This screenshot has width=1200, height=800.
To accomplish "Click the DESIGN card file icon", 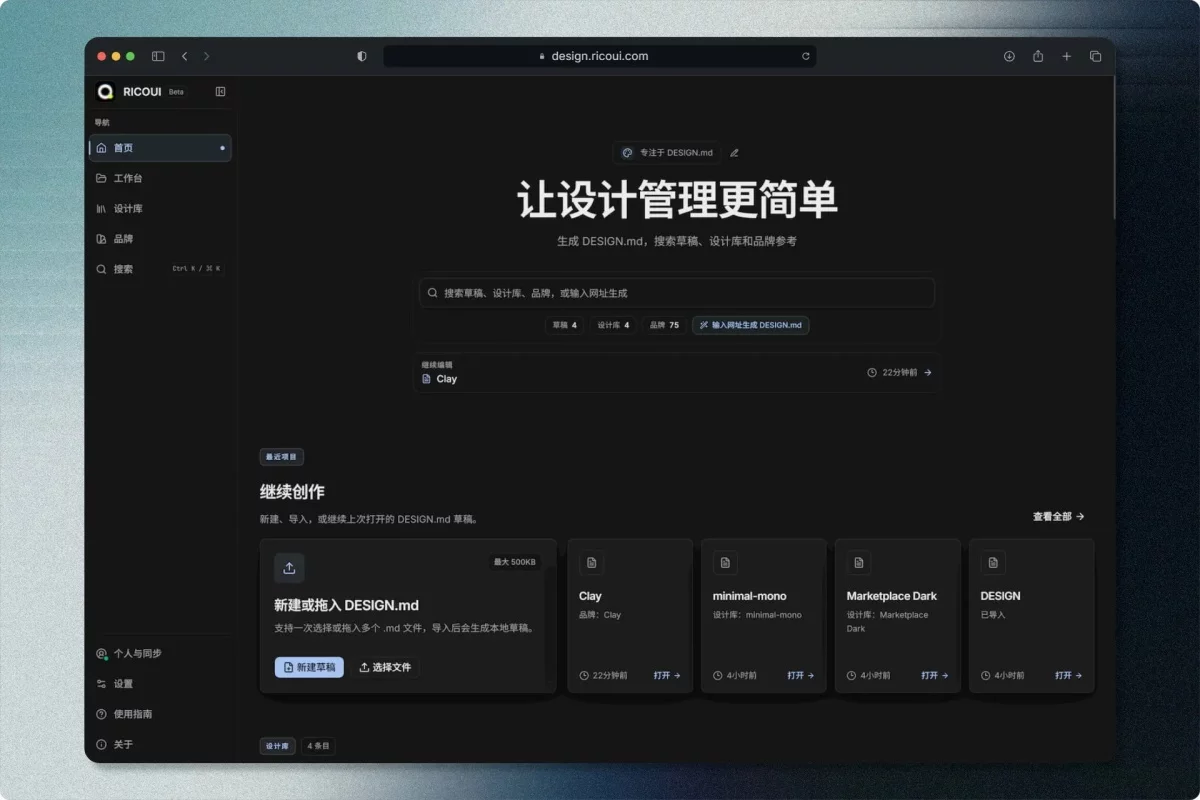I will 993,563.
